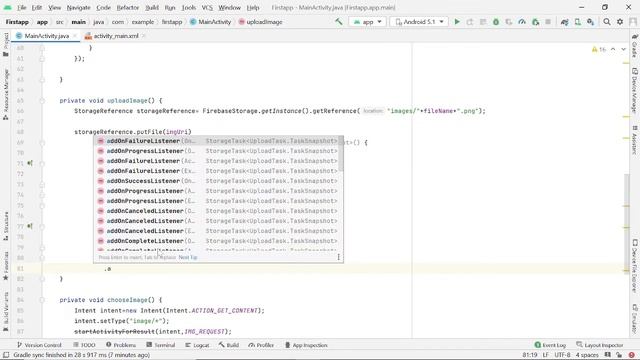This screenshot has height=360, width=640.
Task: Choose addOnSuccessListener from completion list
Action: point(218,181)
